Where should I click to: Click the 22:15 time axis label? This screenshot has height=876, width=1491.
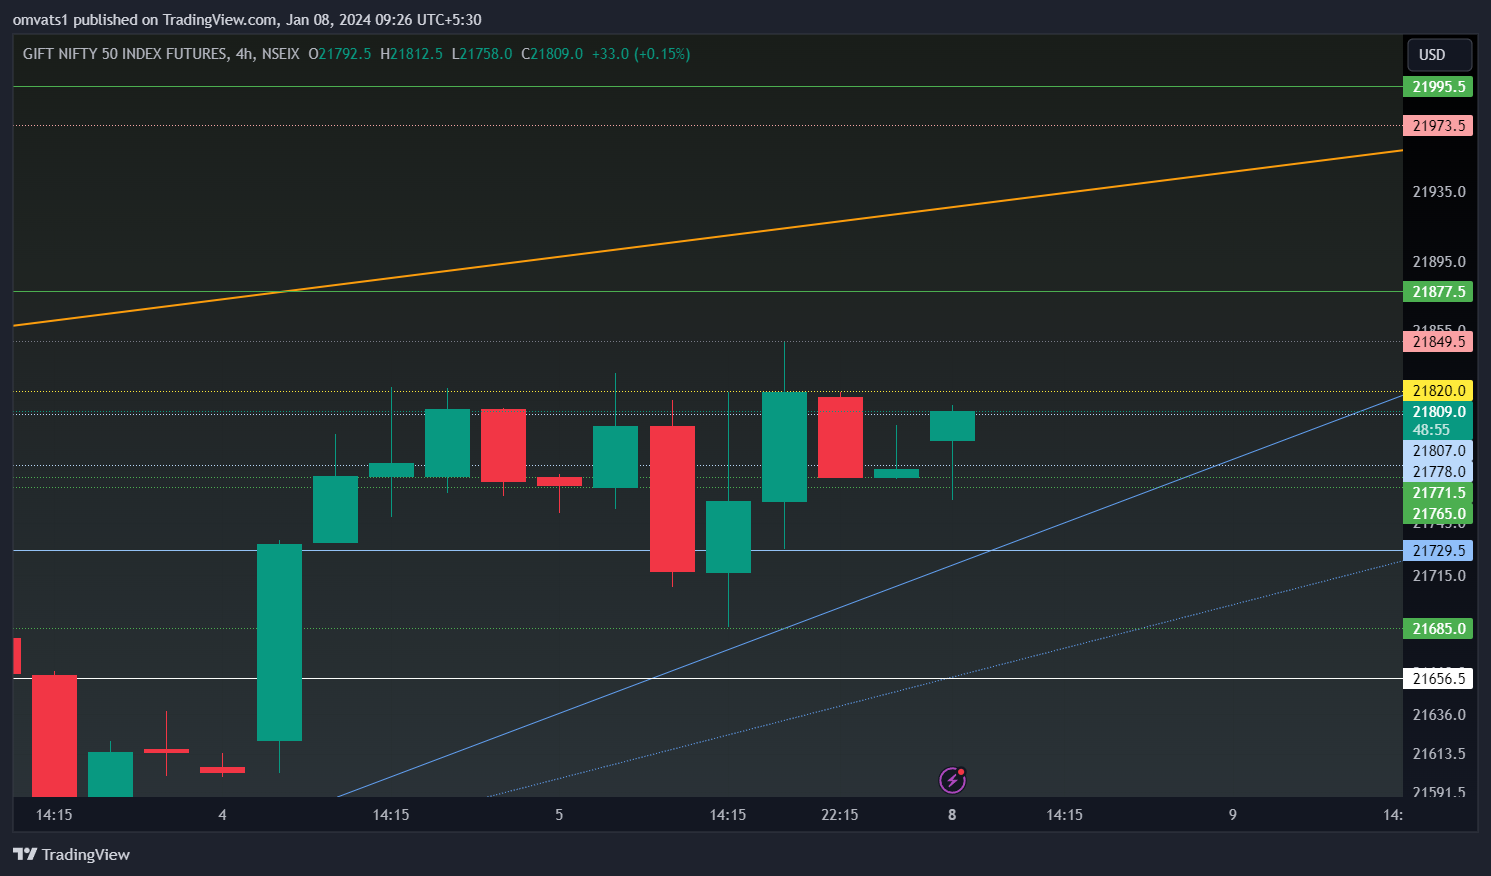pyautogui.click(x=840, y=815)
